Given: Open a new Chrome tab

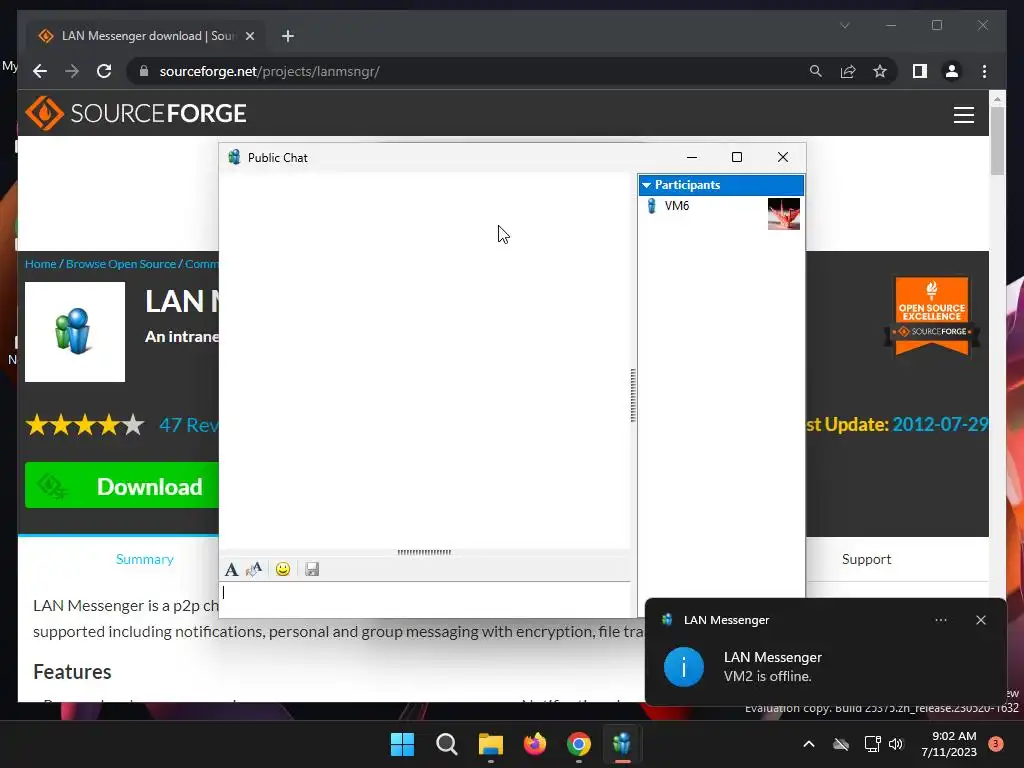Looking at the screenshot, I should click(288, 36).
